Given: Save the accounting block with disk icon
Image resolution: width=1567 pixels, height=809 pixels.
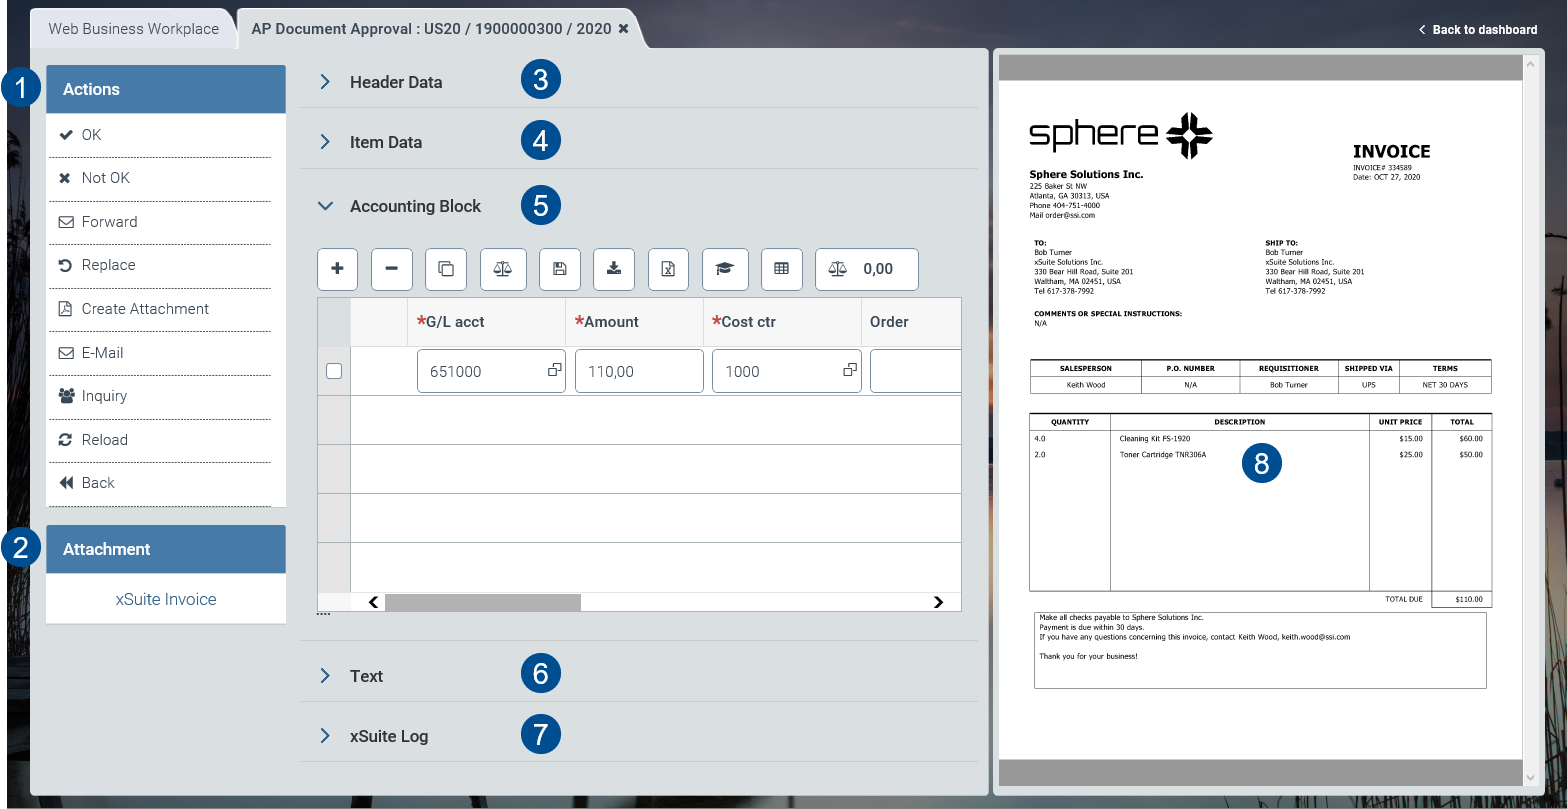Looking at the screenshot, I should click(x=559, y=269).
